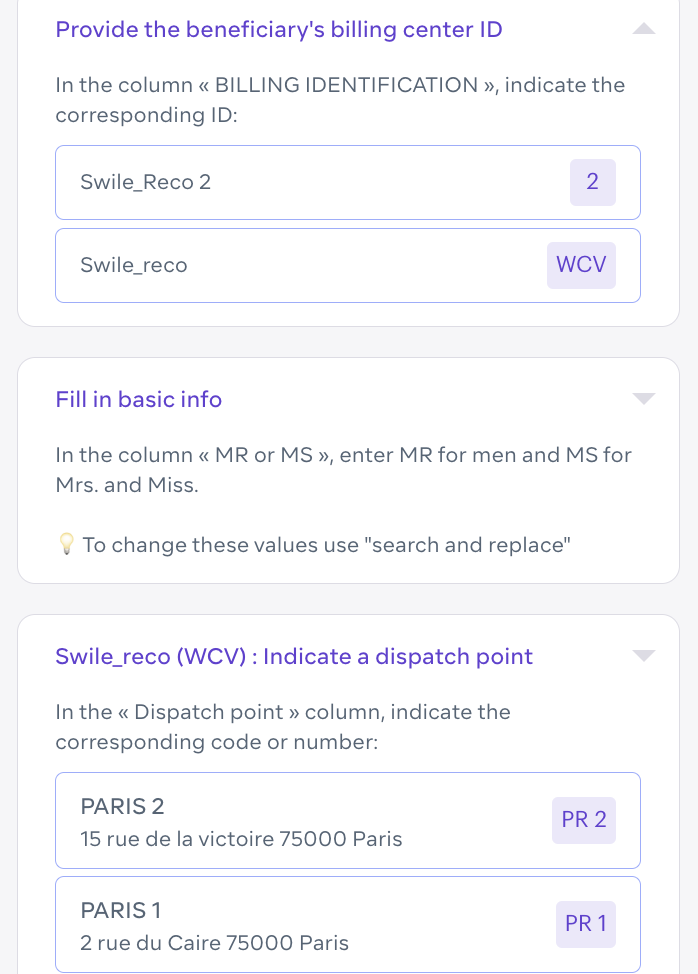Open the Swile_Reco 2 billing center row
This screenshot has width=698, height=974.
coord(348,183)
